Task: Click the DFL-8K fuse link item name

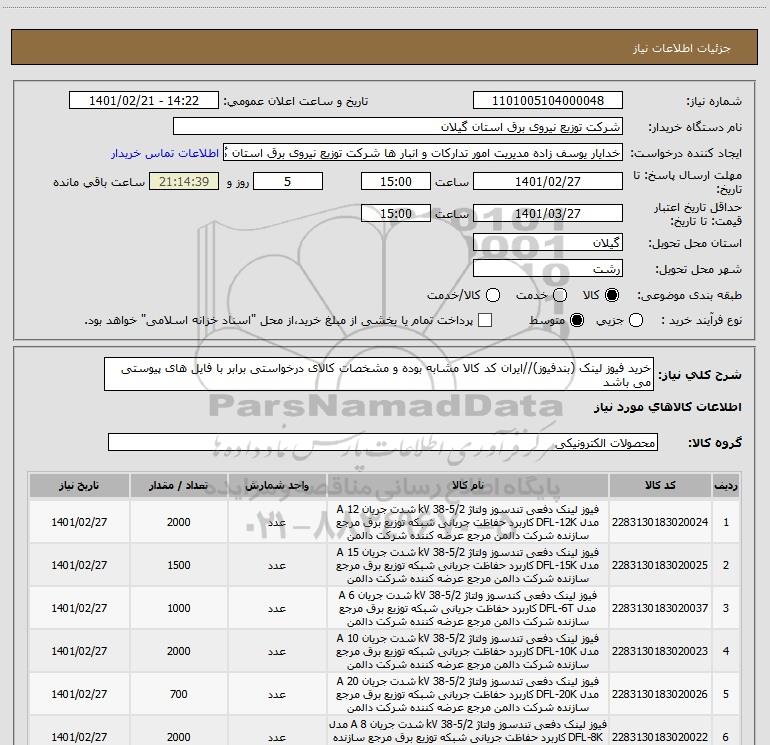Action: pos(468,731)
